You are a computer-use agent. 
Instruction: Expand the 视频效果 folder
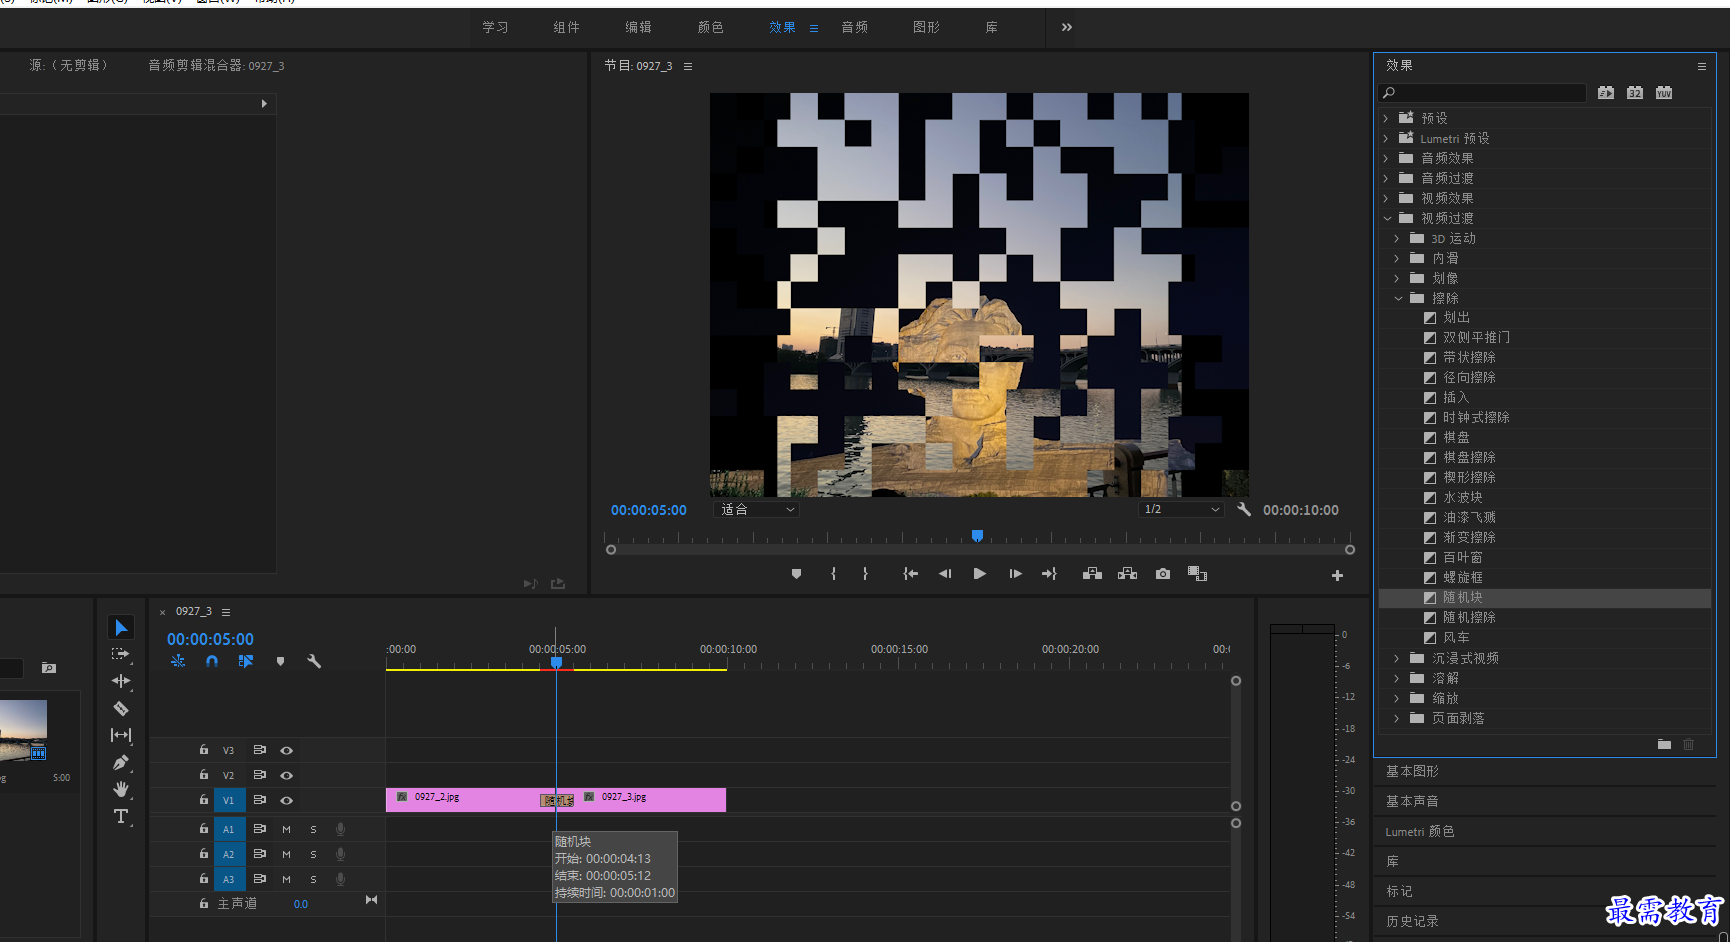[x=1386, y=198]
